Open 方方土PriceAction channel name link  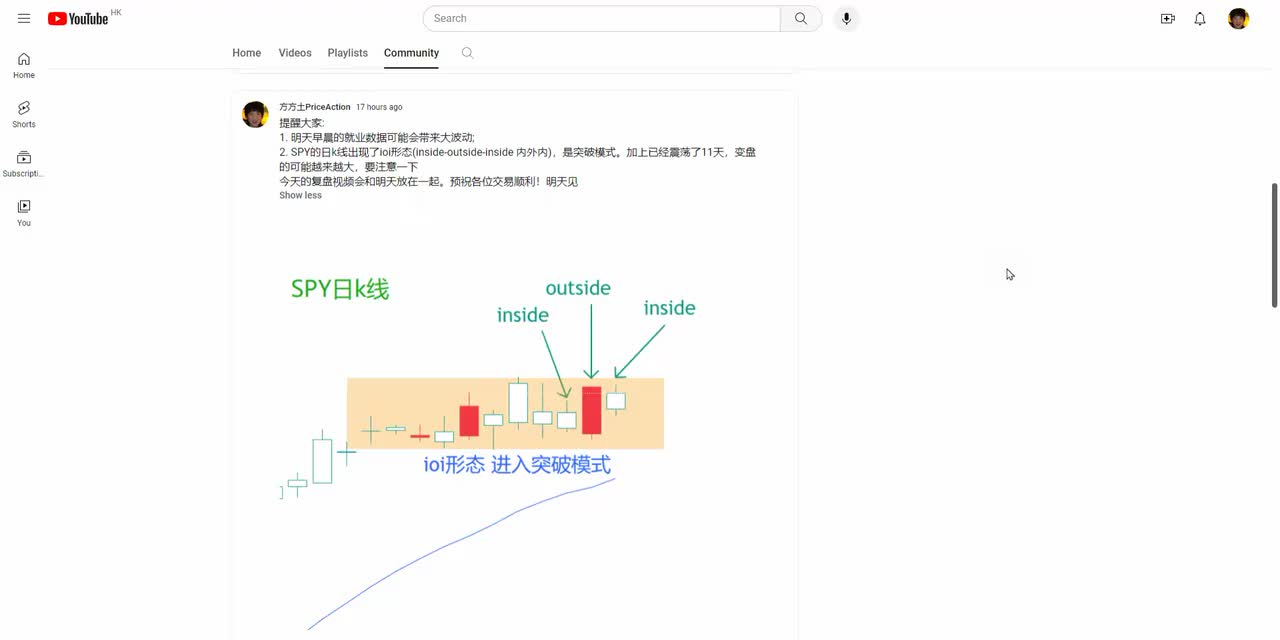[x=315, y=107]
